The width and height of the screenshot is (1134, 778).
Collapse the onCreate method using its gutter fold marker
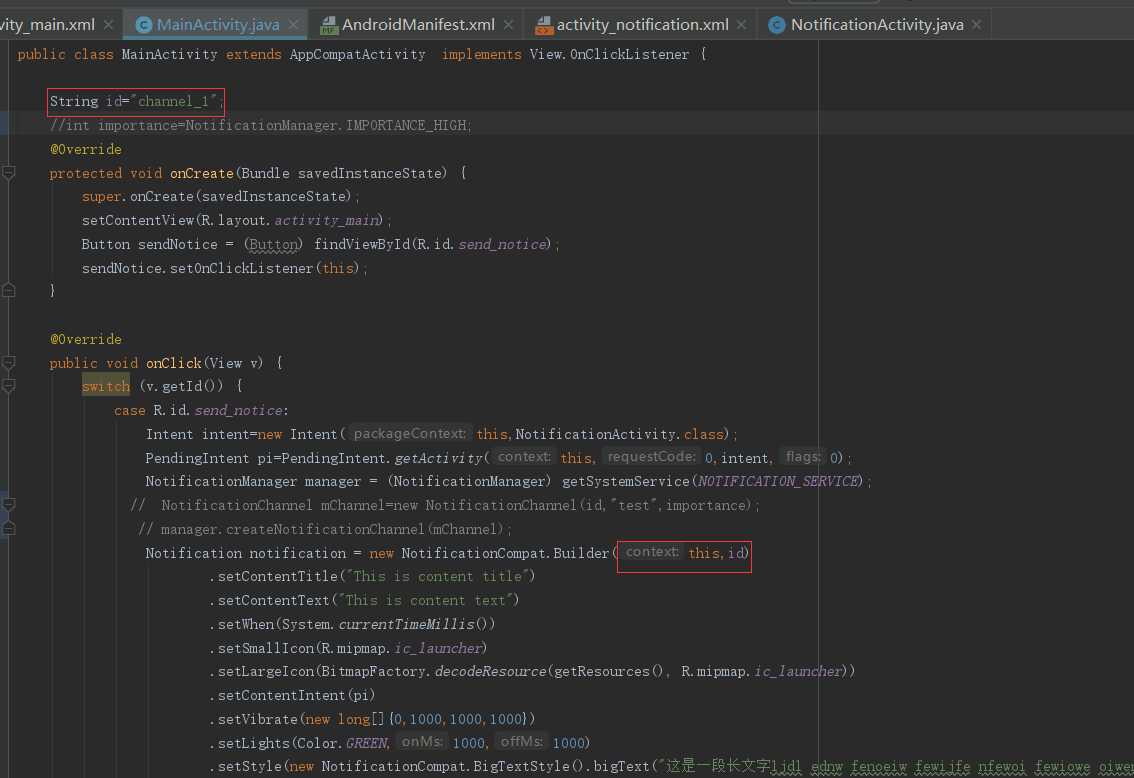tap(9, 173)
